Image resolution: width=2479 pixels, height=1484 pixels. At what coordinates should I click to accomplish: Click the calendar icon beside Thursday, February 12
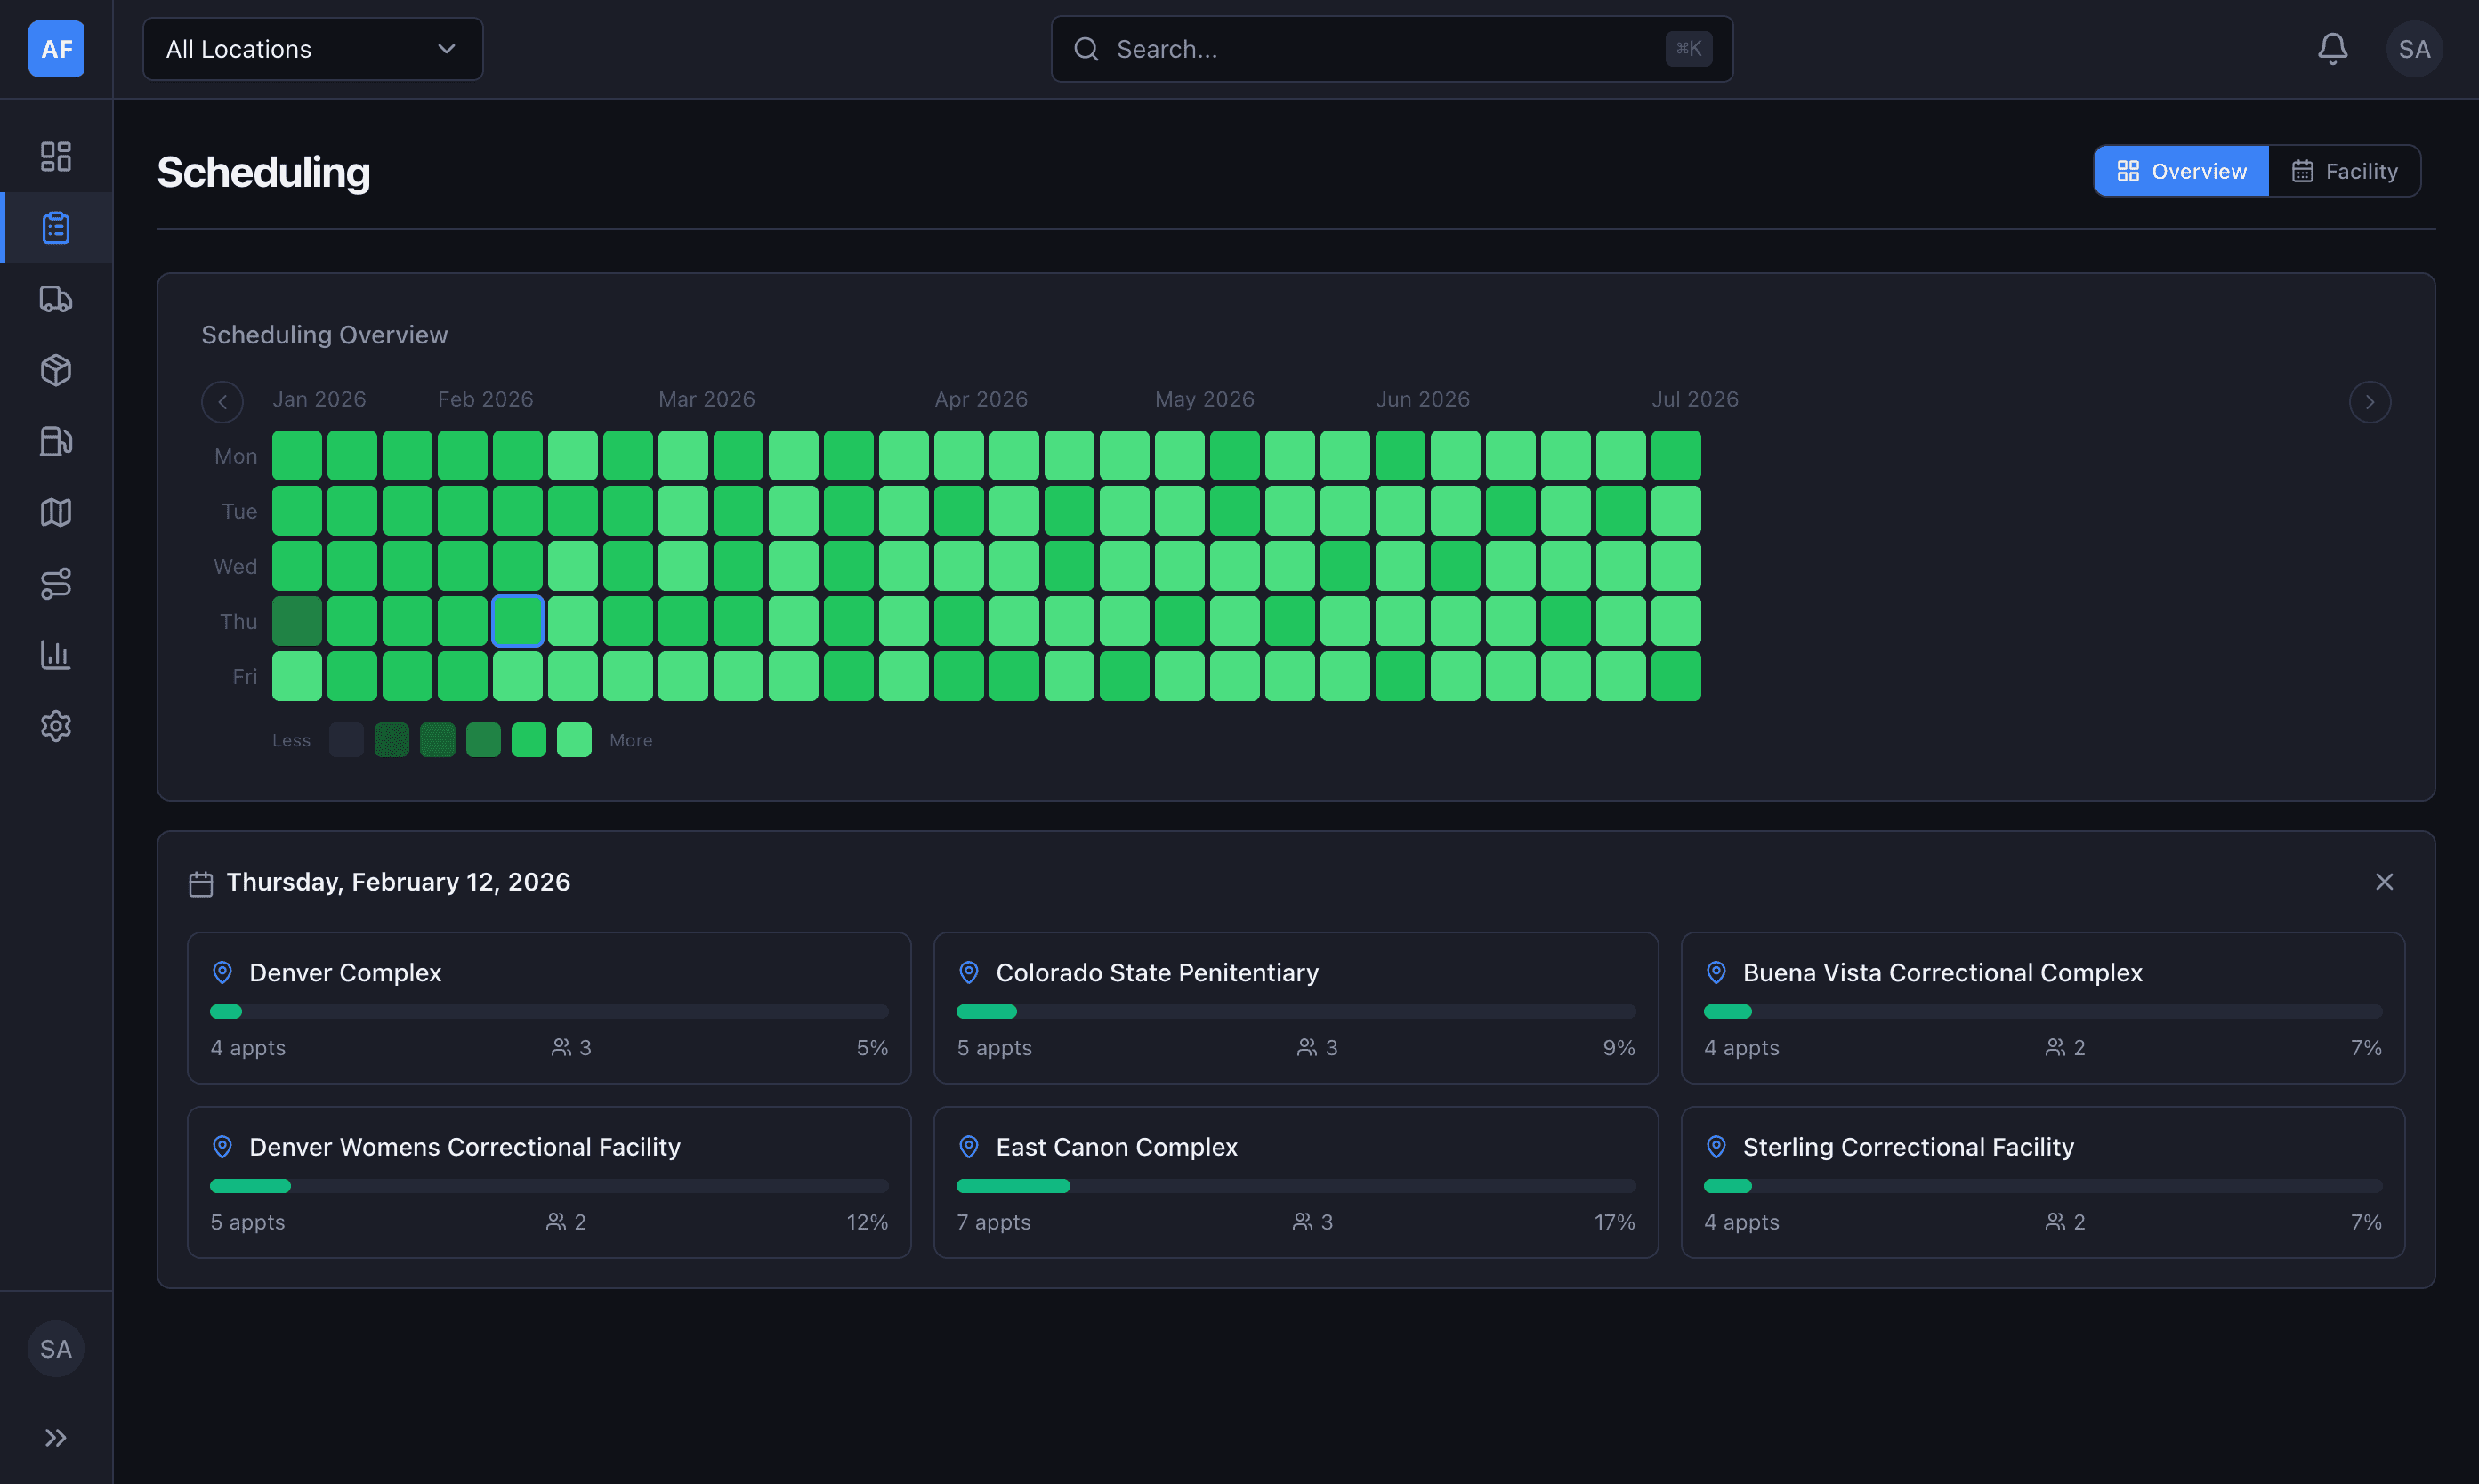point(201,884)
